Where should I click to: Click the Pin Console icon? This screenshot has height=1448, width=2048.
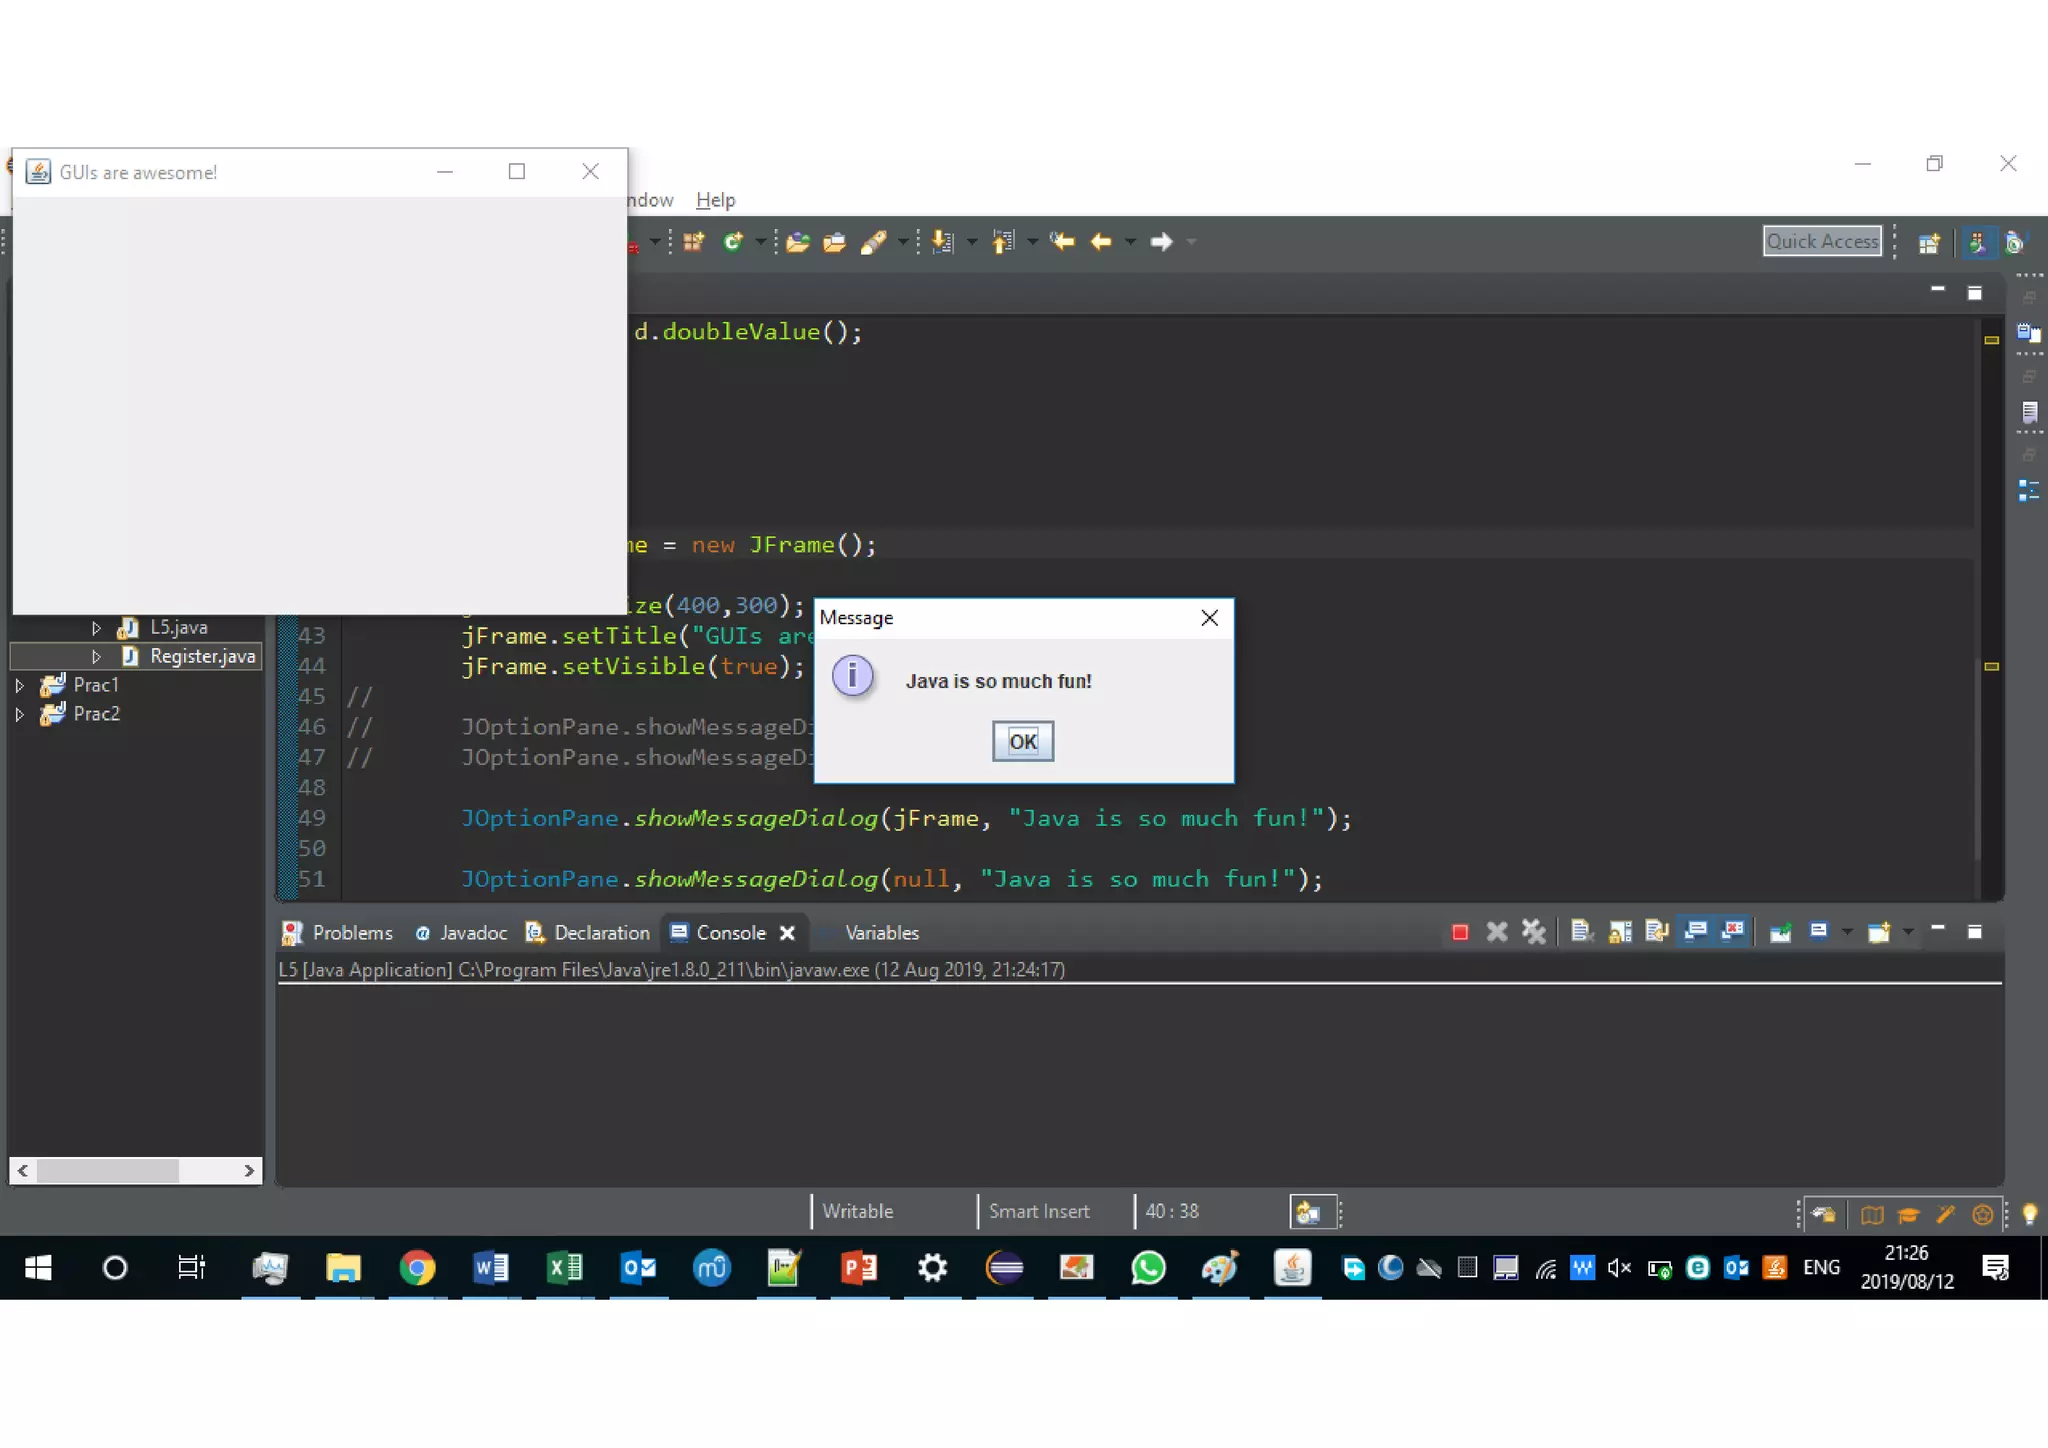click(x=1780, y=932)
